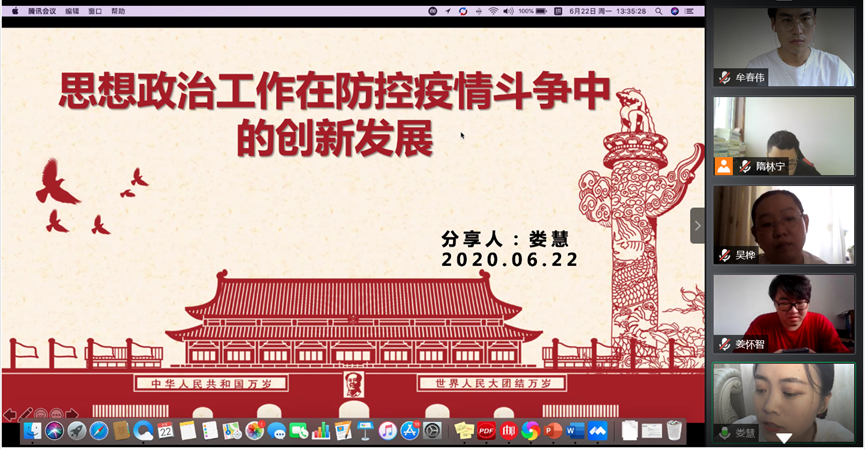Screen dimensions: 865x449
Task: Launch Safari from the dock
Action: (x=99, y=431)
